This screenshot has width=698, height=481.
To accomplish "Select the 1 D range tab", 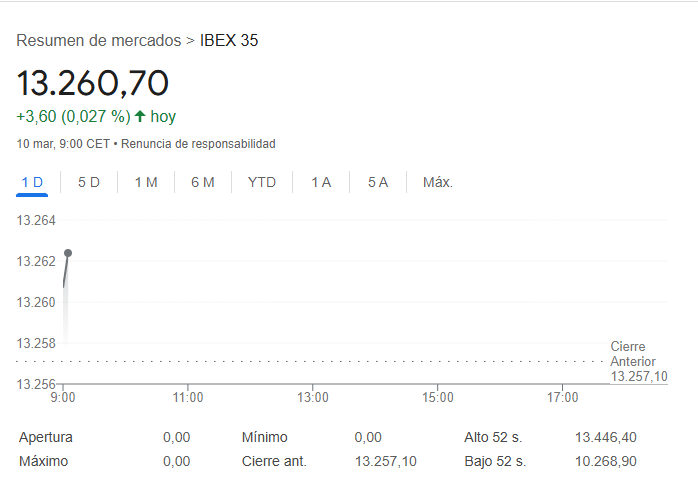I will coord(32,182).
